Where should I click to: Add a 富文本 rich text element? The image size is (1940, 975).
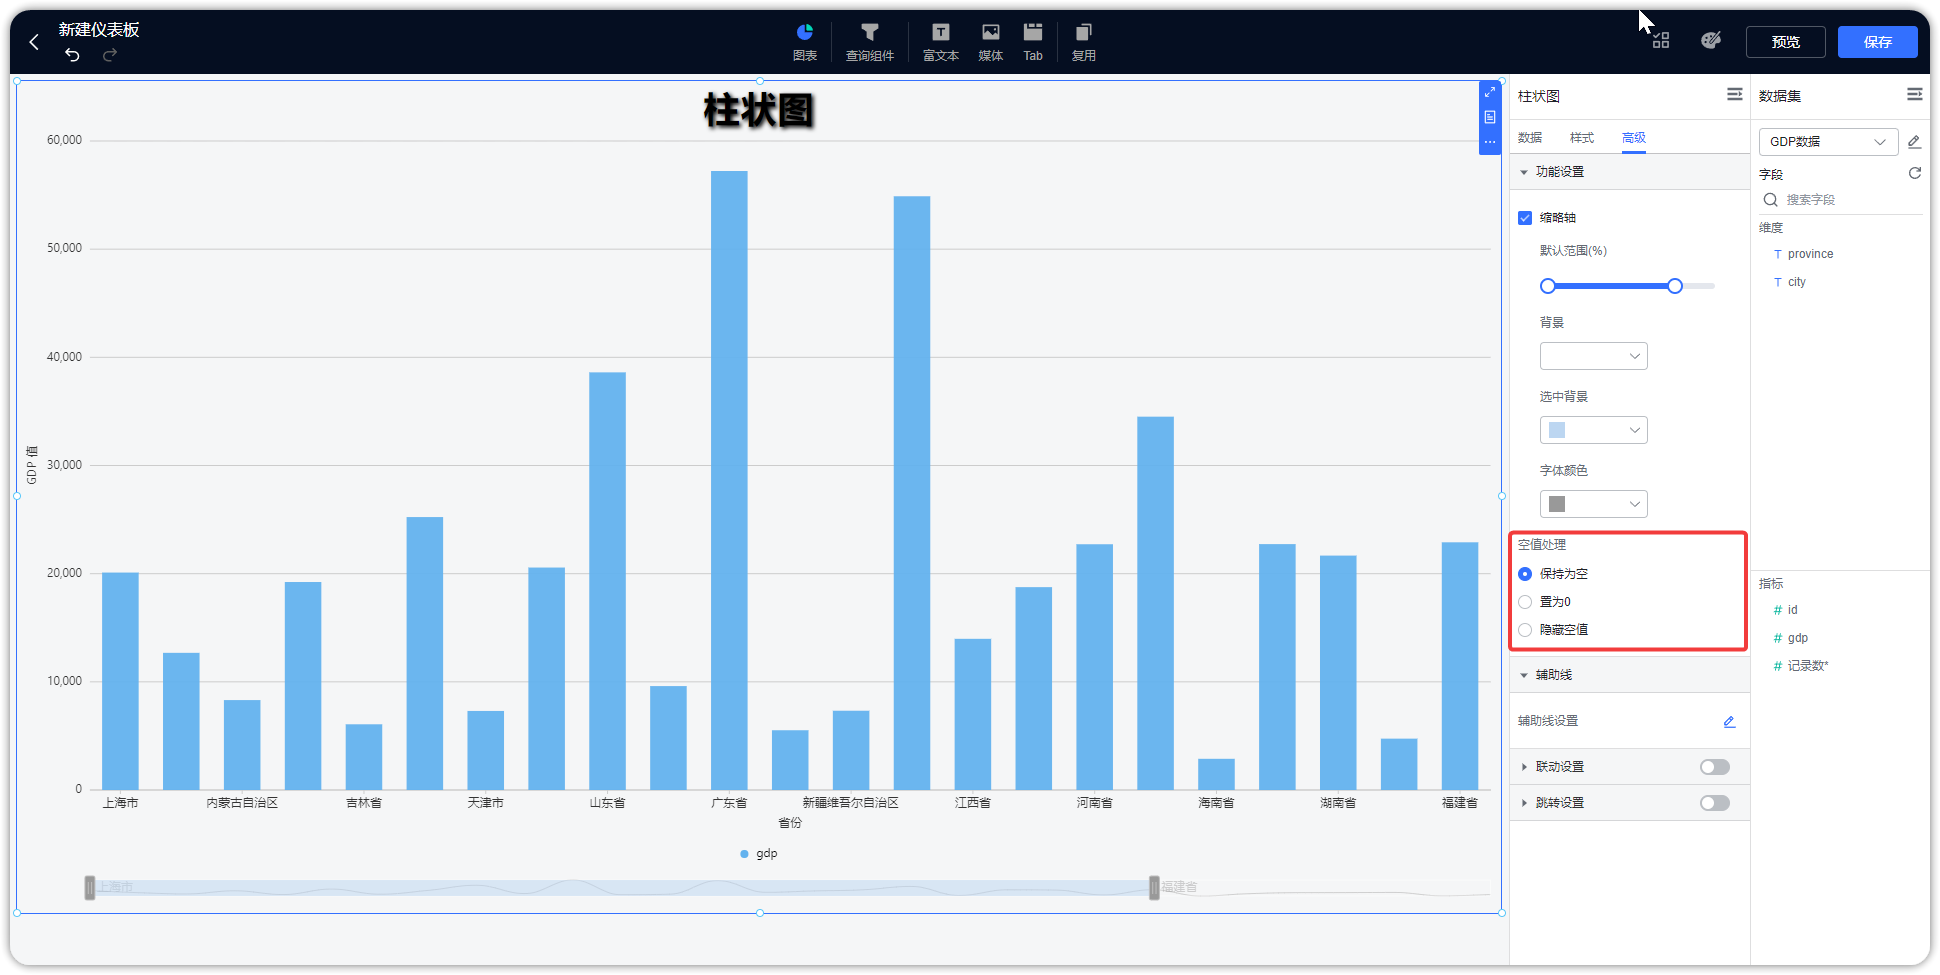coord(941,42)
